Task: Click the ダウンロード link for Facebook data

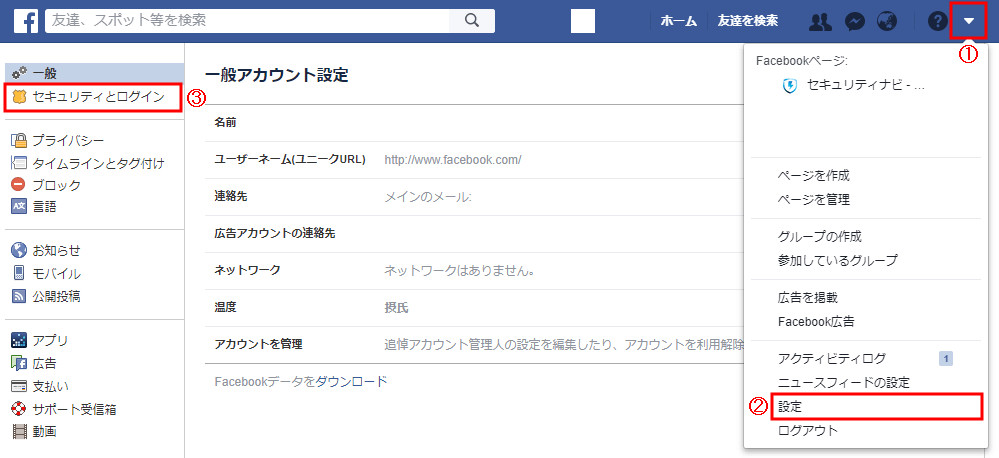Action: point(351,382)
